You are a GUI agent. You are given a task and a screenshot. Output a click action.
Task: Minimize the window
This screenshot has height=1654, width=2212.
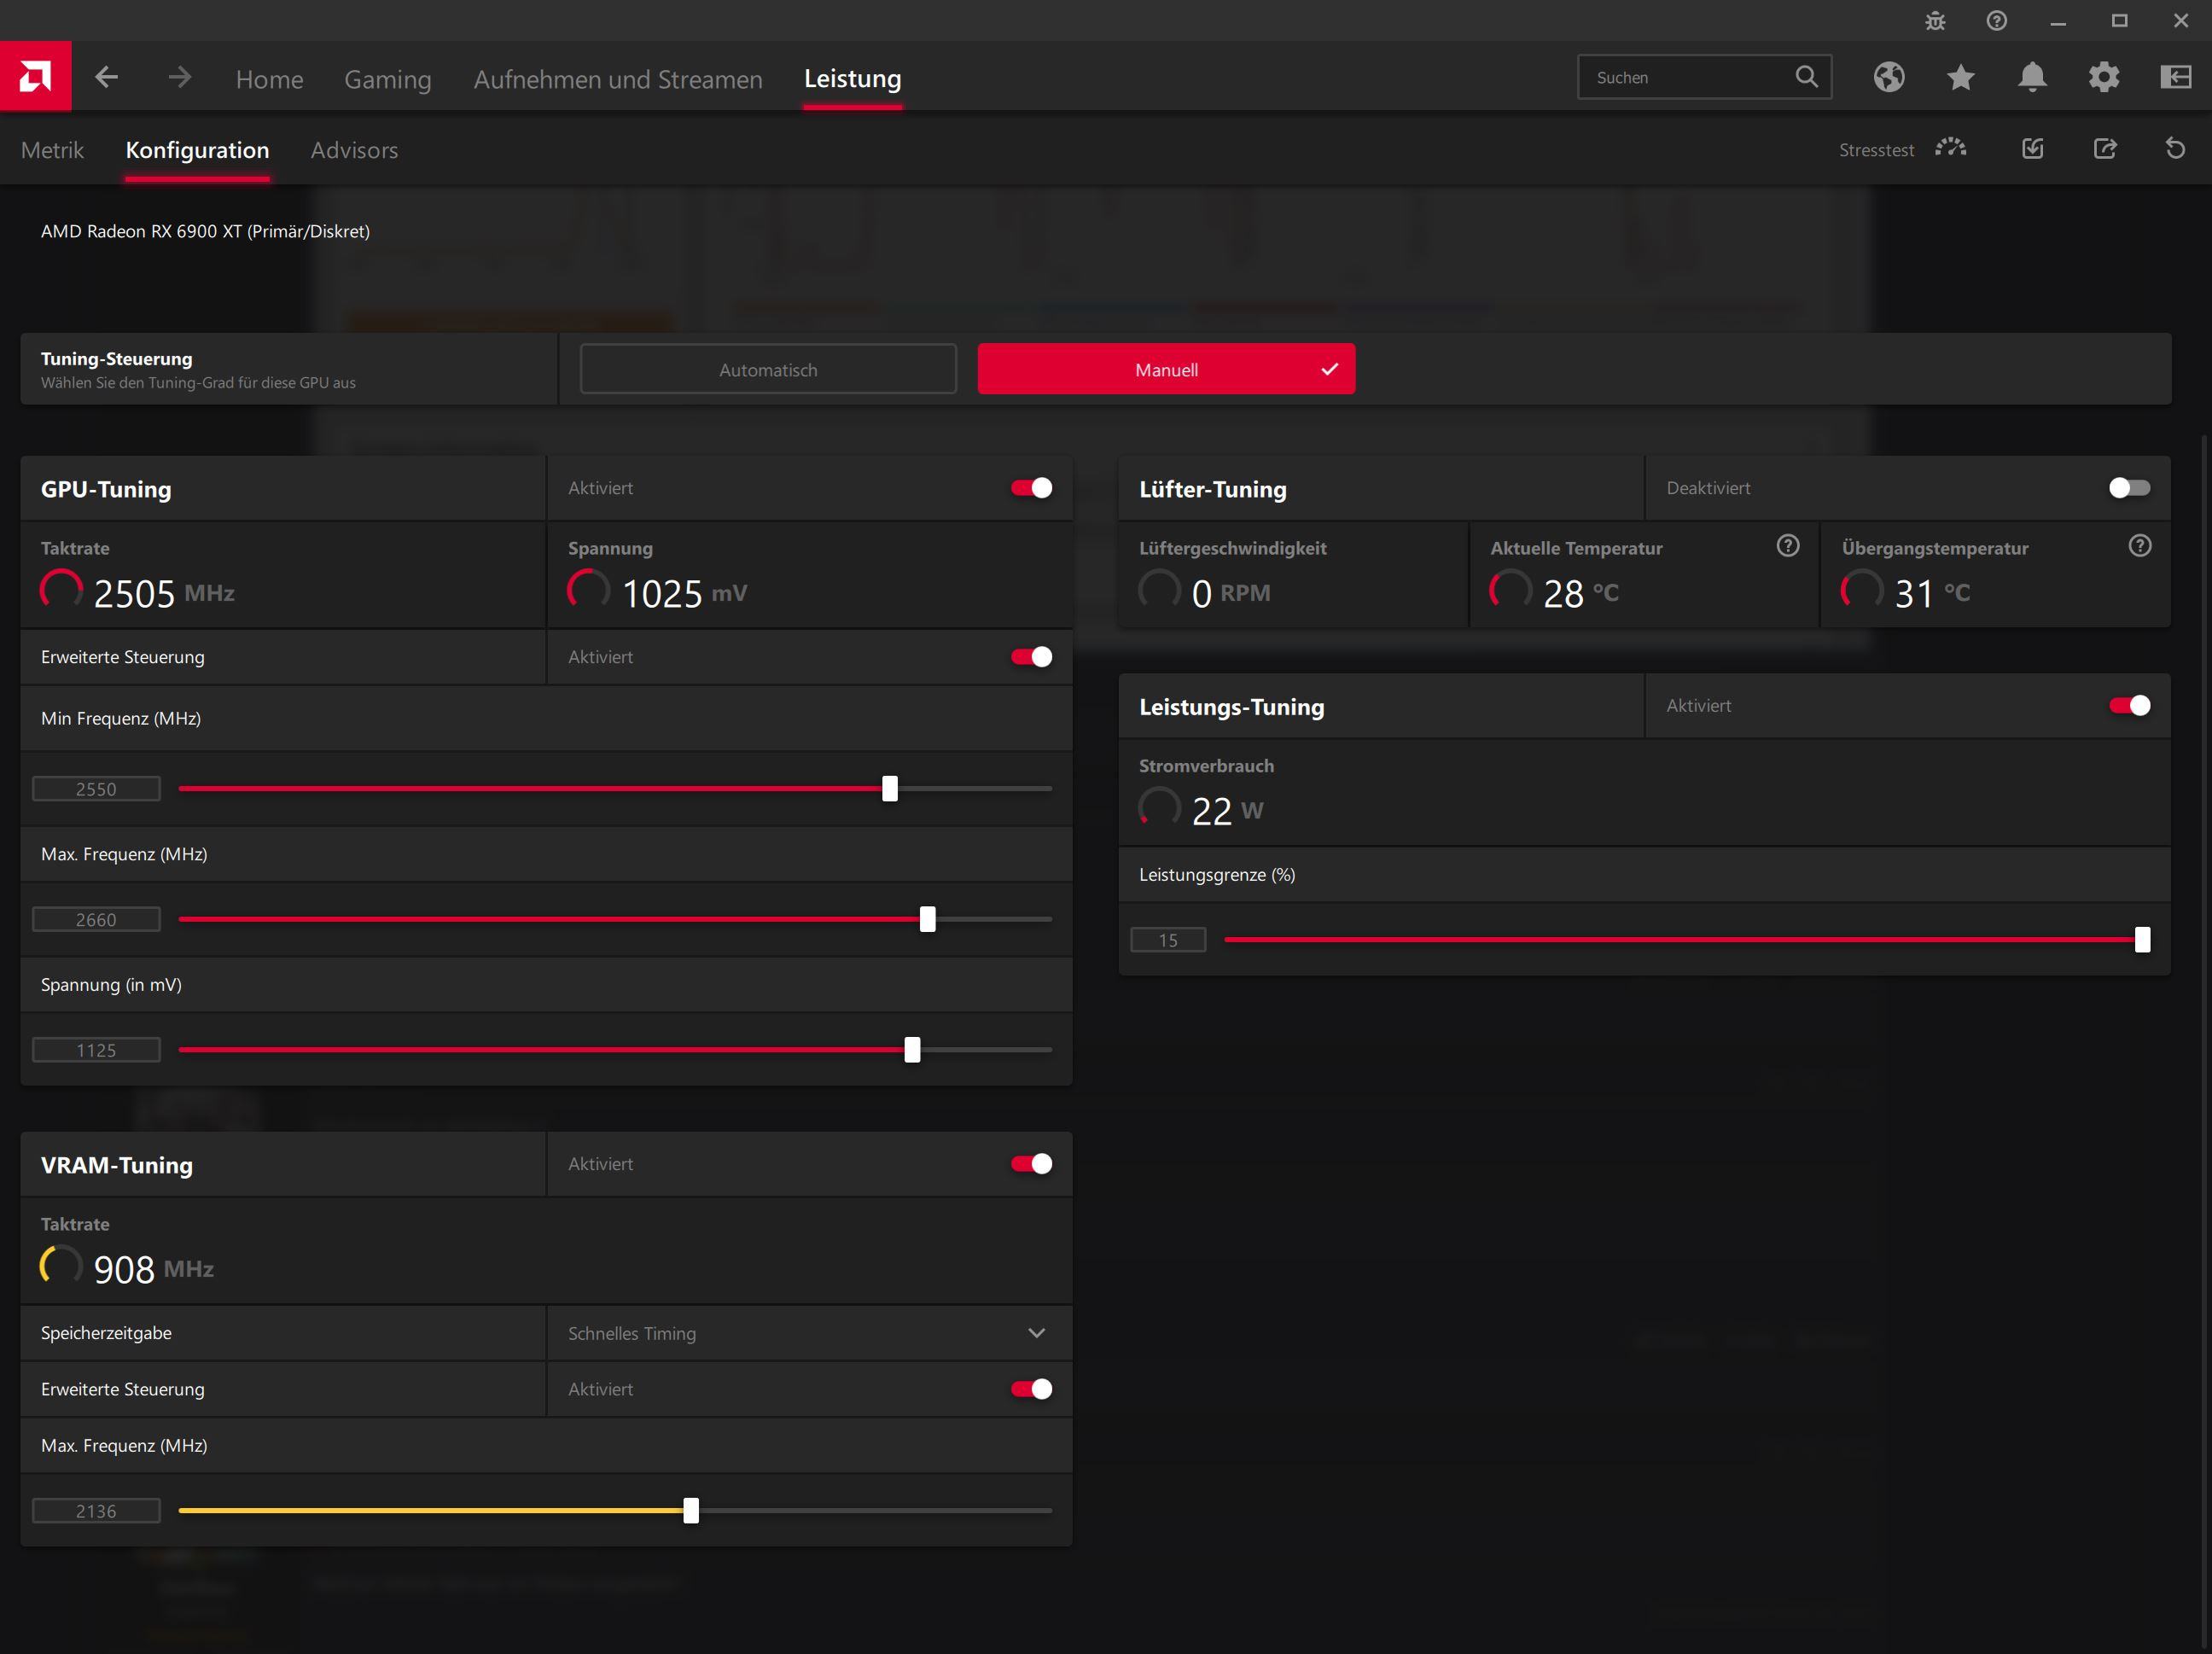pos(2057,21)
